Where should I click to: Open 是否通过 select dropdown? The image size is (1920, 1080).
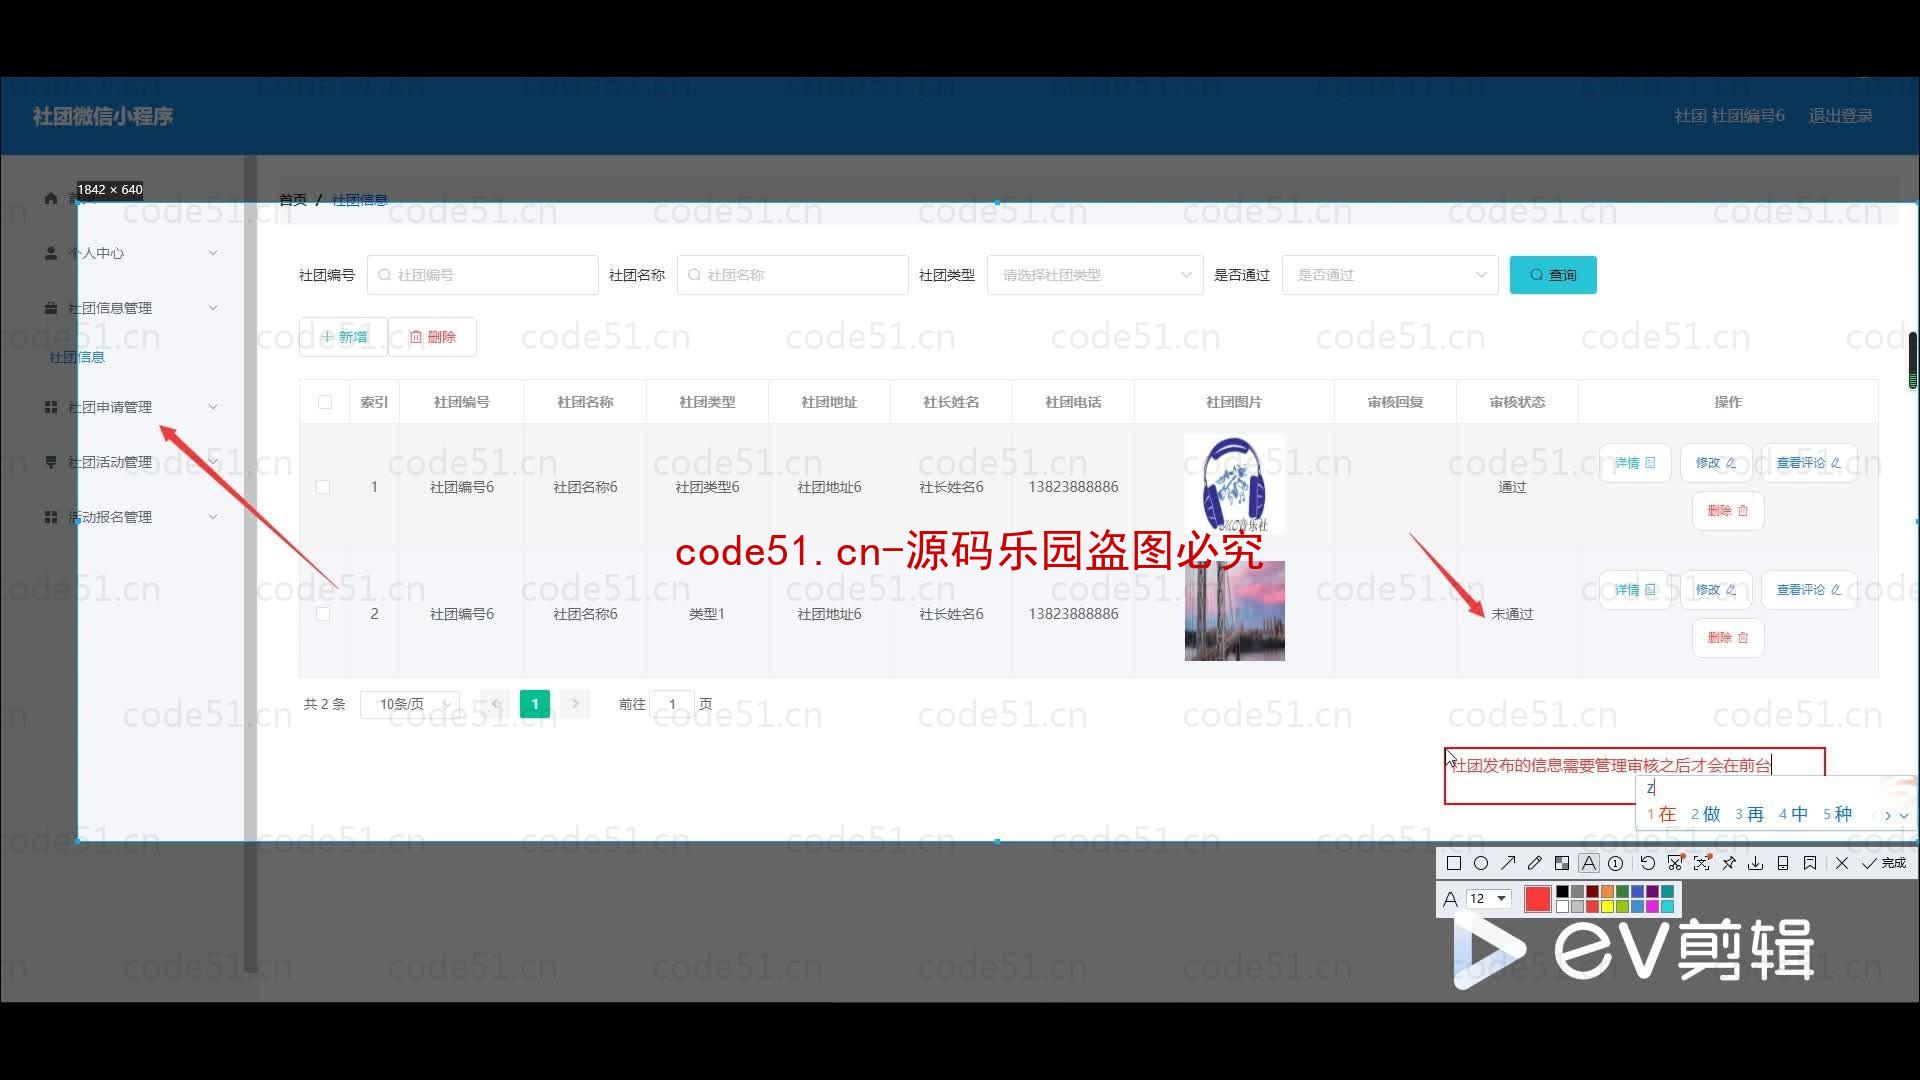click(1390, 275)
